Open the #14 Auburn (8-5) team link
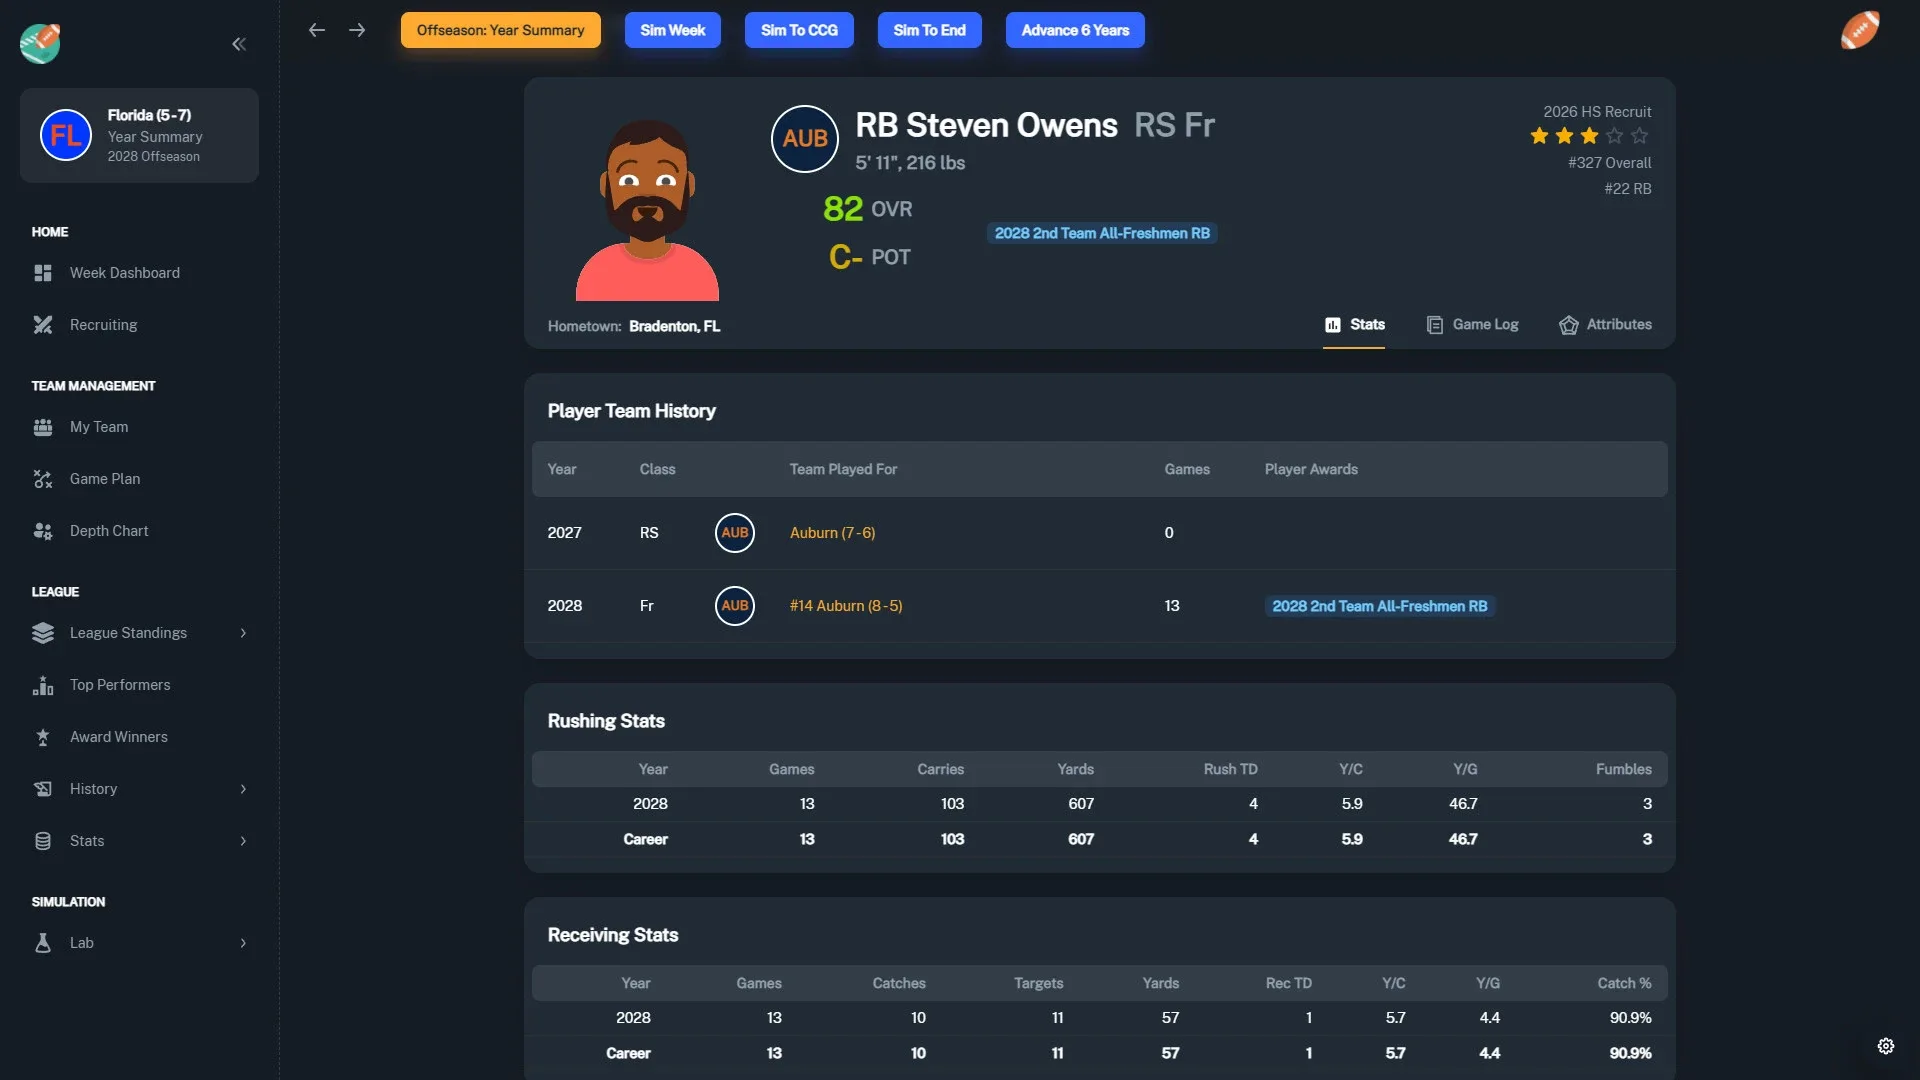 (845, 606)
